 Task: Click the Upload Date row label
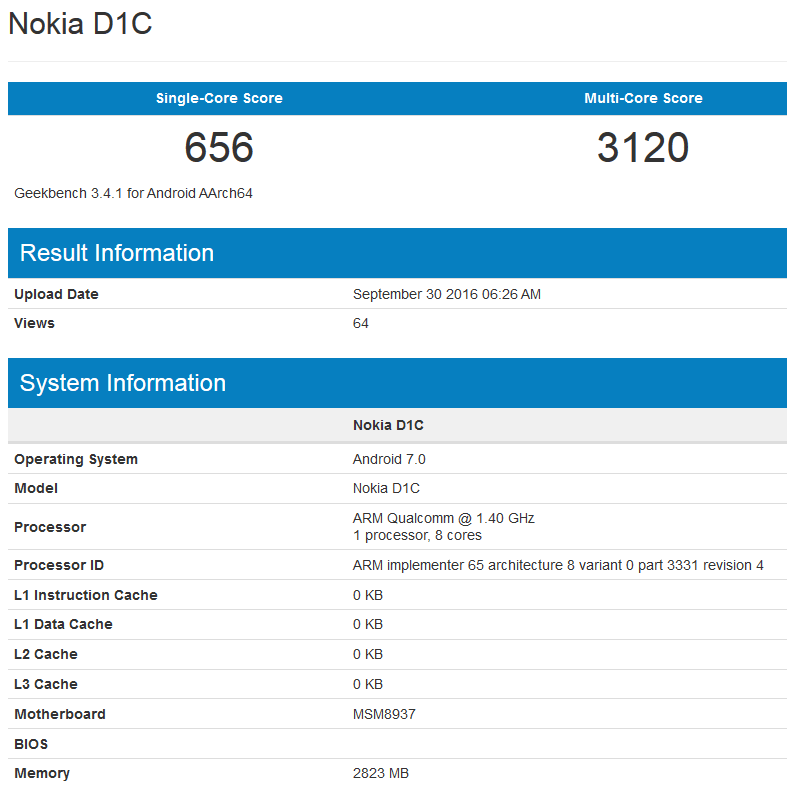56,294
